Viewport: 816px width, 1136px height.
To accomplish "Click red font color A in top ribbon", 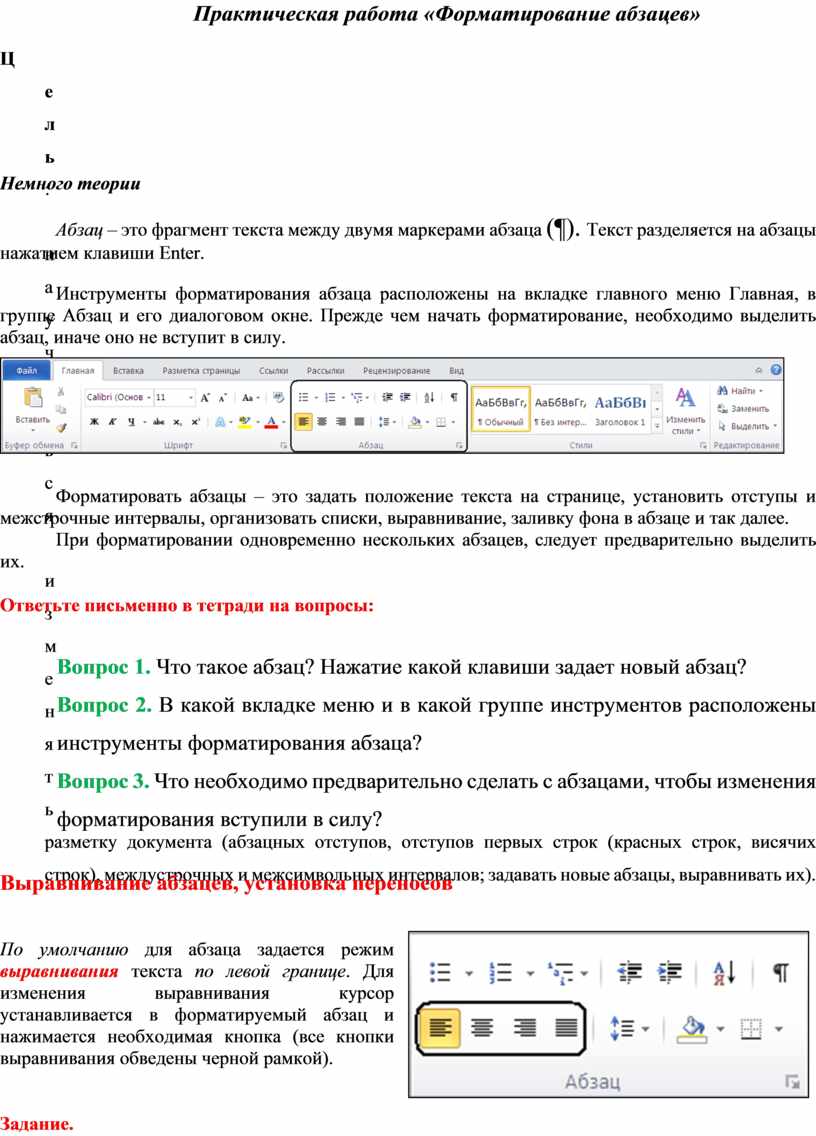I will [x=272, y=422].
